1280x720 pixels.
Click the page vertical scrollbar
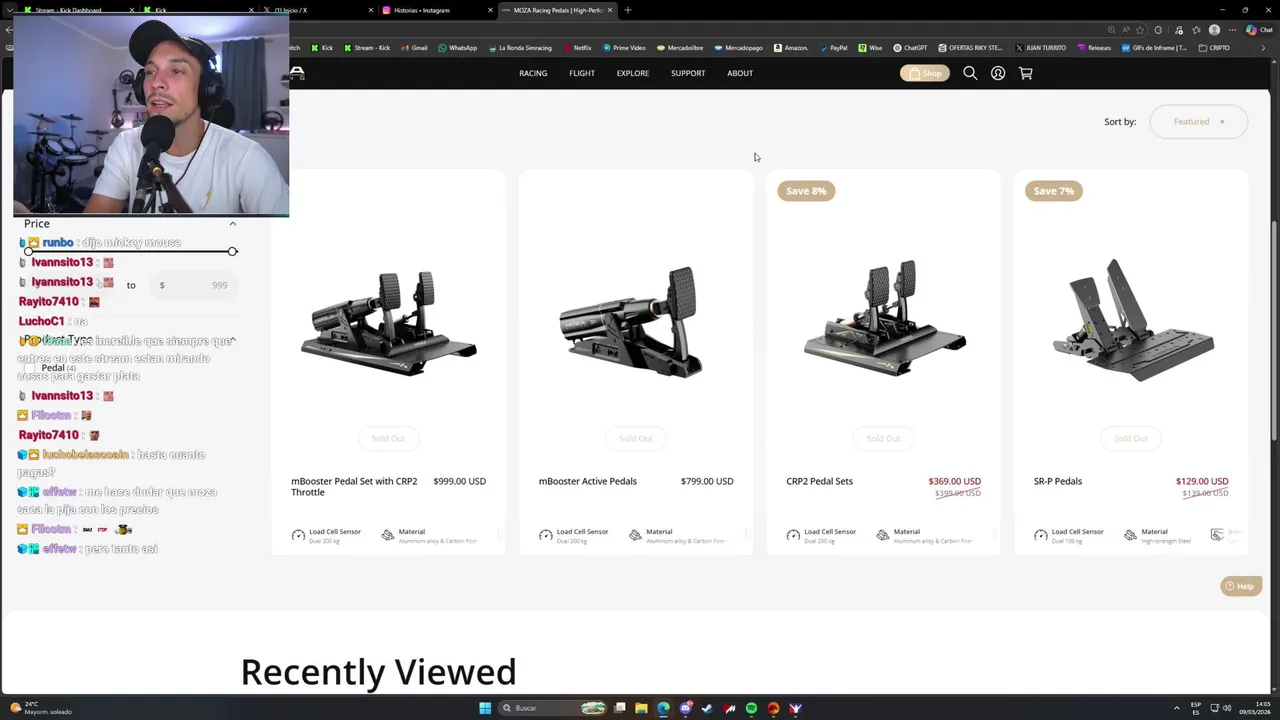point(1274,330)
